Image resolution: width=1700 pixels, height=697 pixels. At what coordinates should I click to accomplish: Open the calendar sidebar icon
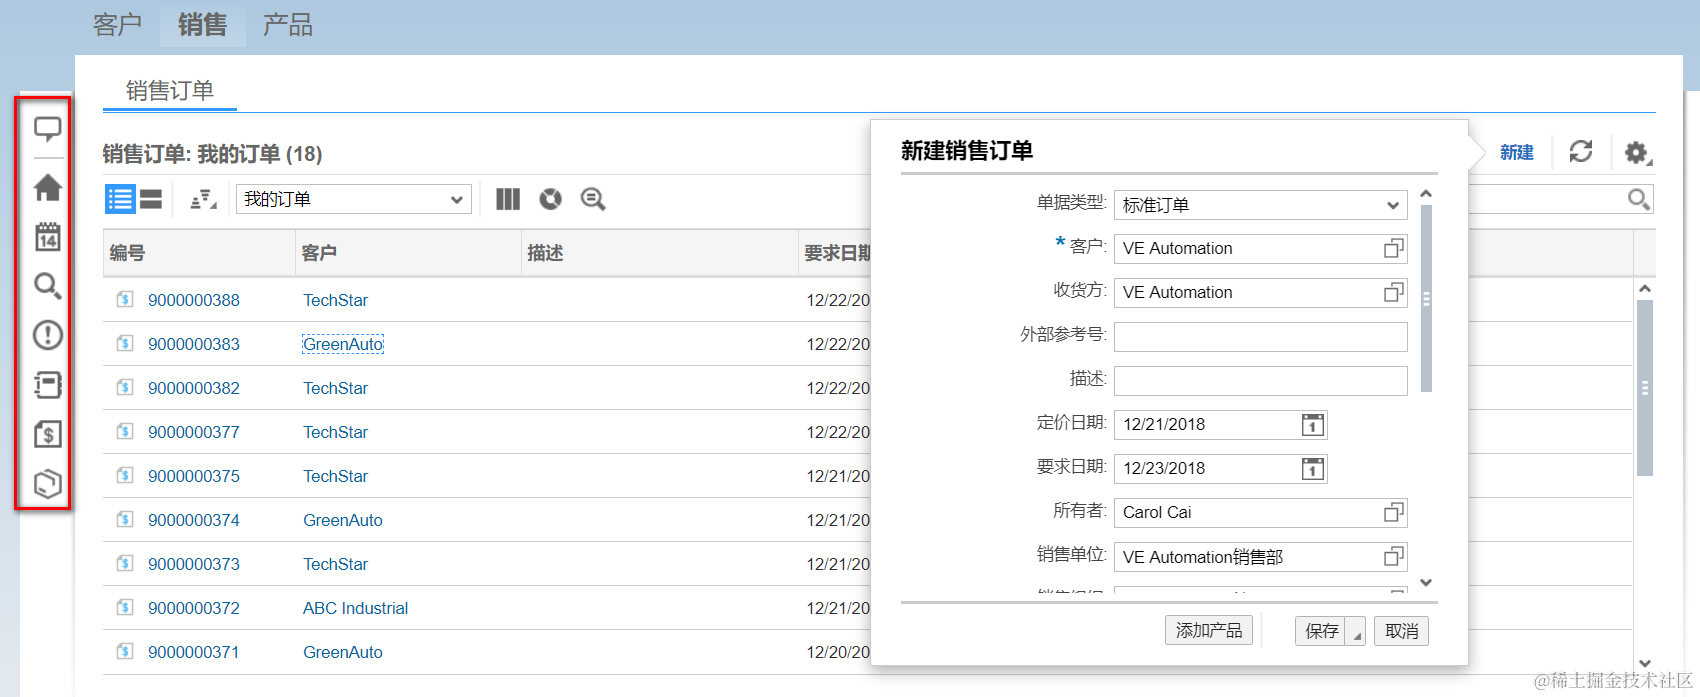(47, 237)
